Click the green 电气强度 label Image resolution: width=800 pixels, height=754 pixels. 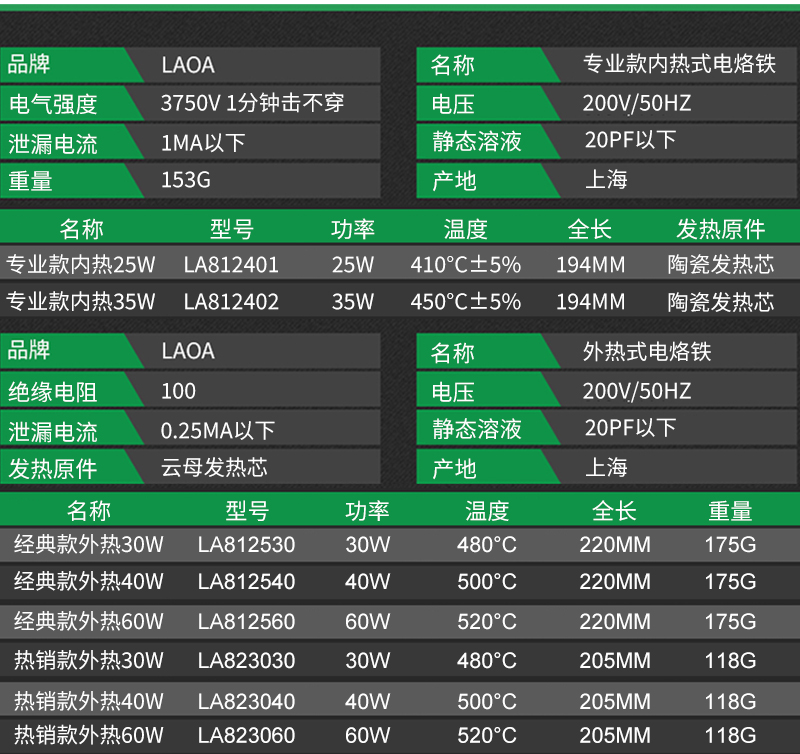coord(53,104)
